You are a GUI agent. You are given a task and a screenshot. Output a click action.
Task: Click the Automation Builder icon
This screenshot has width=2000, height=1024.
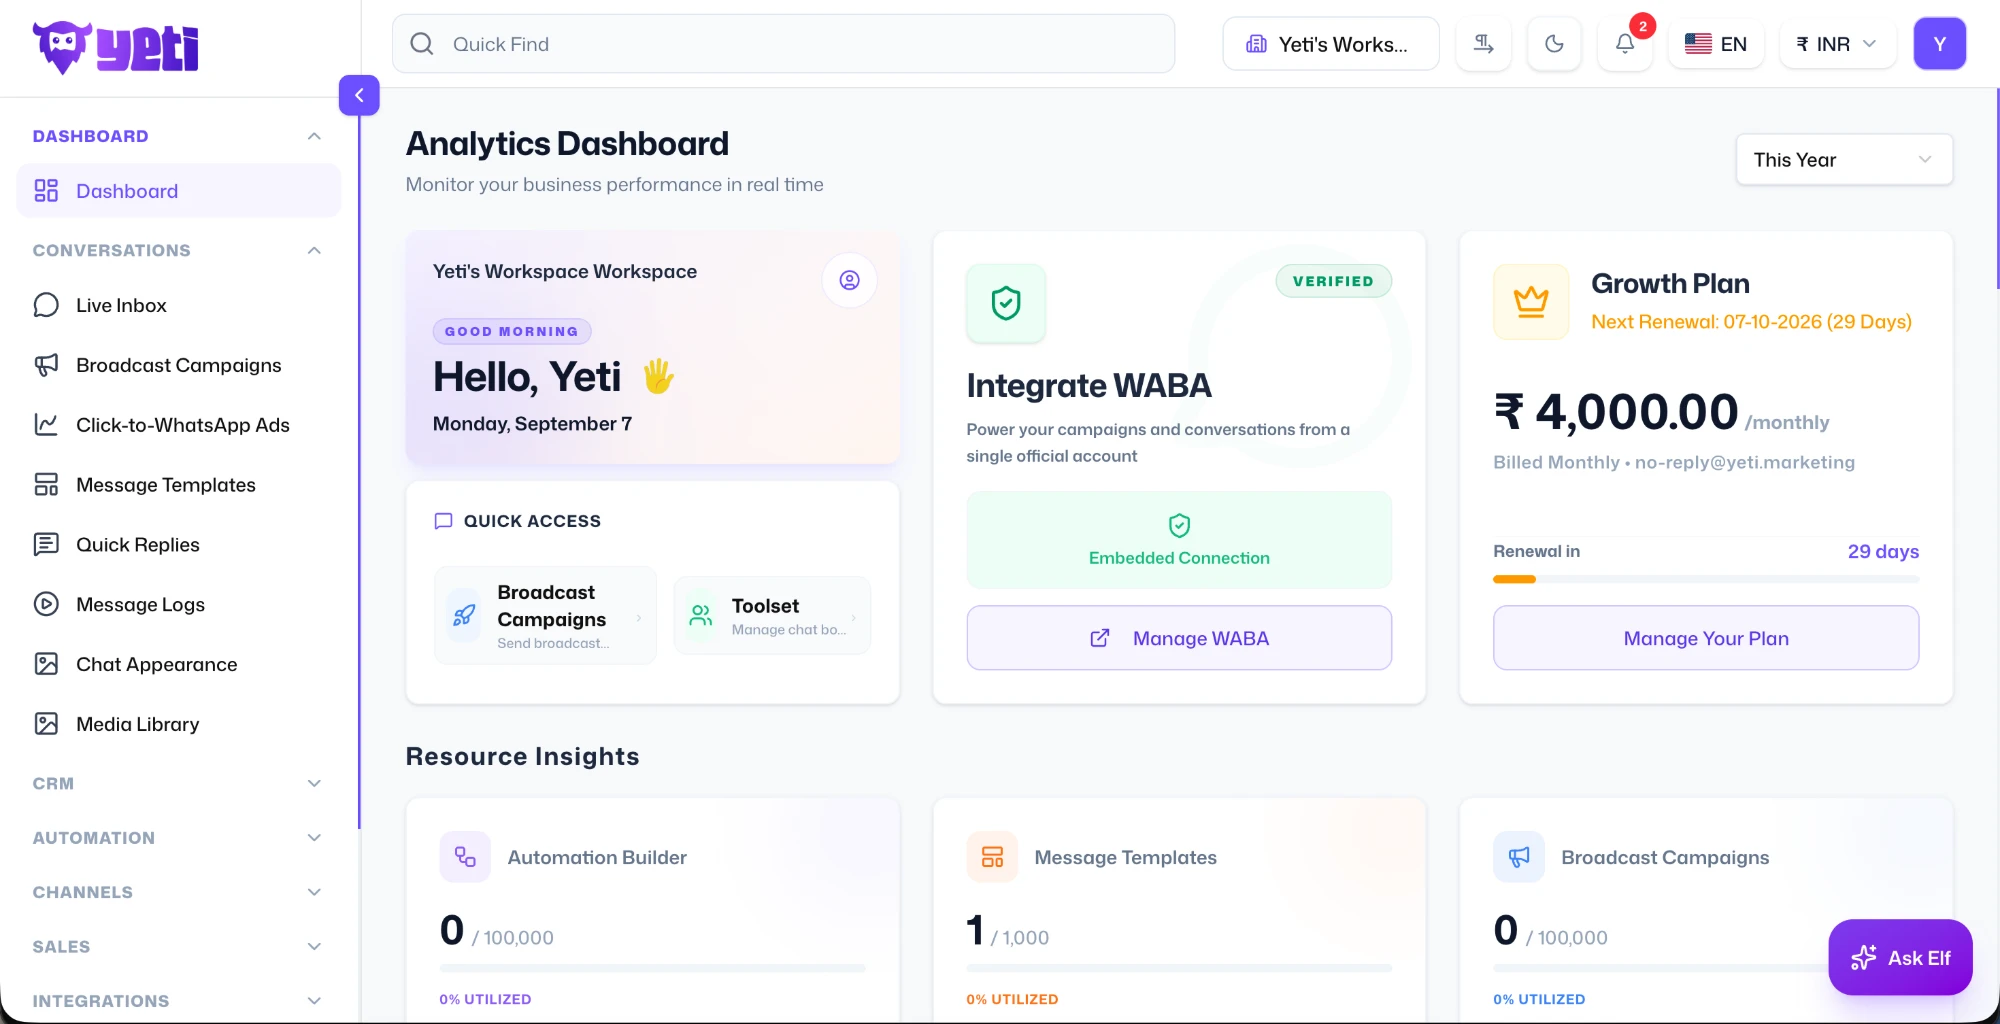pyautogui.click(x=465, y=857)
